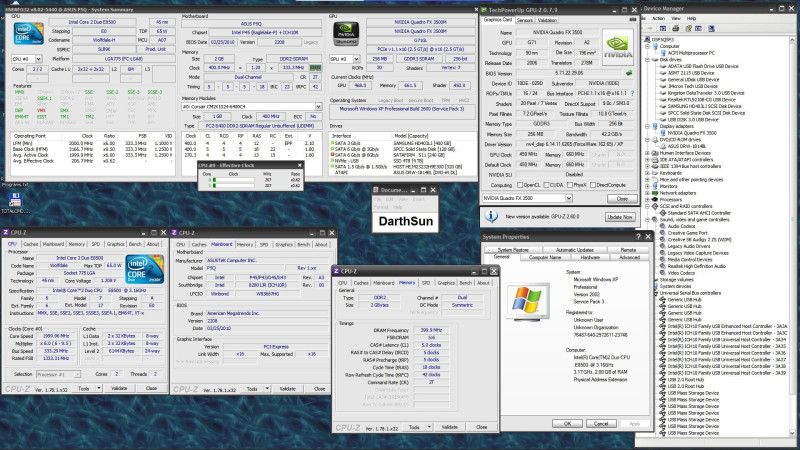Open the CPU #0 selector dropdown in HWiNFO

pos(38,59)
